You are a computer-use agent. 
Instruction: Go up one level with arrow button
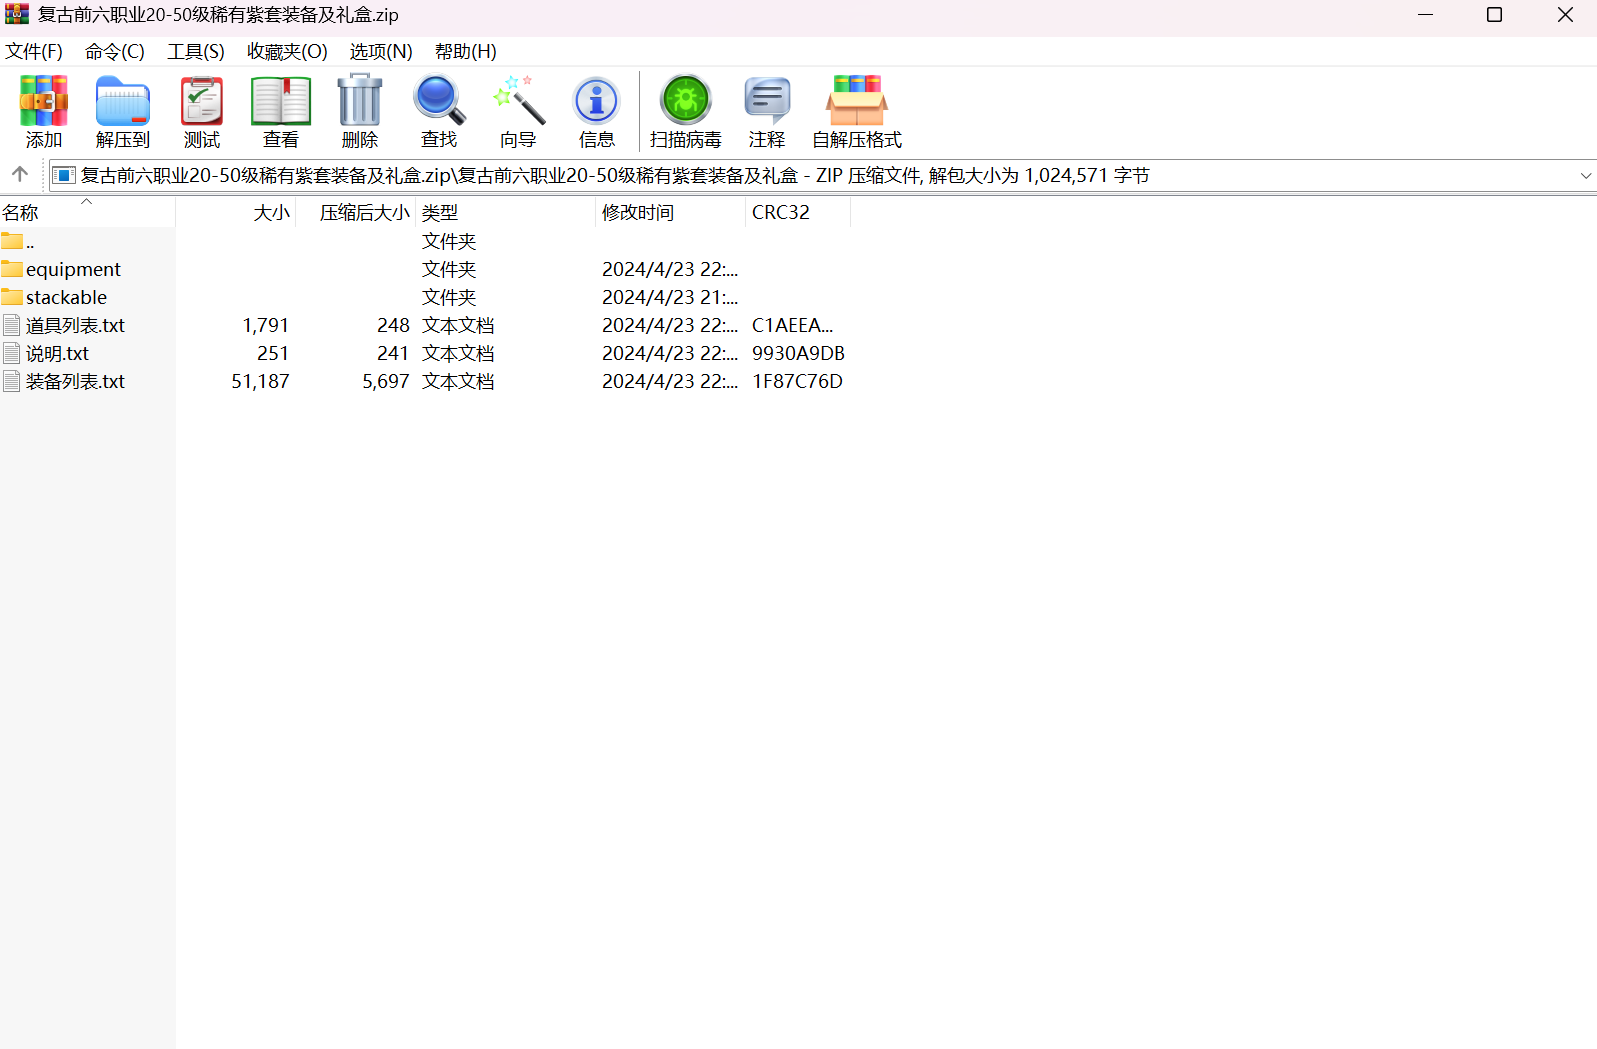point(19,175)
